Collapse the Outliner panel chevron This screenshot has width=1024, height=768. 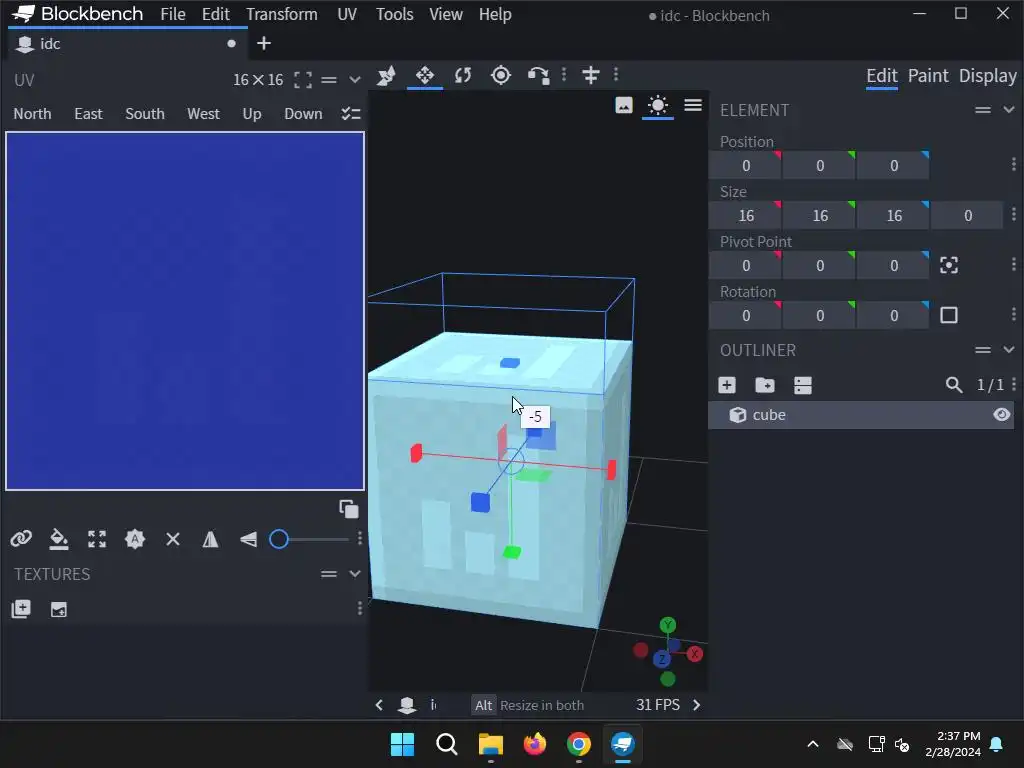[x=1009, y=350]
